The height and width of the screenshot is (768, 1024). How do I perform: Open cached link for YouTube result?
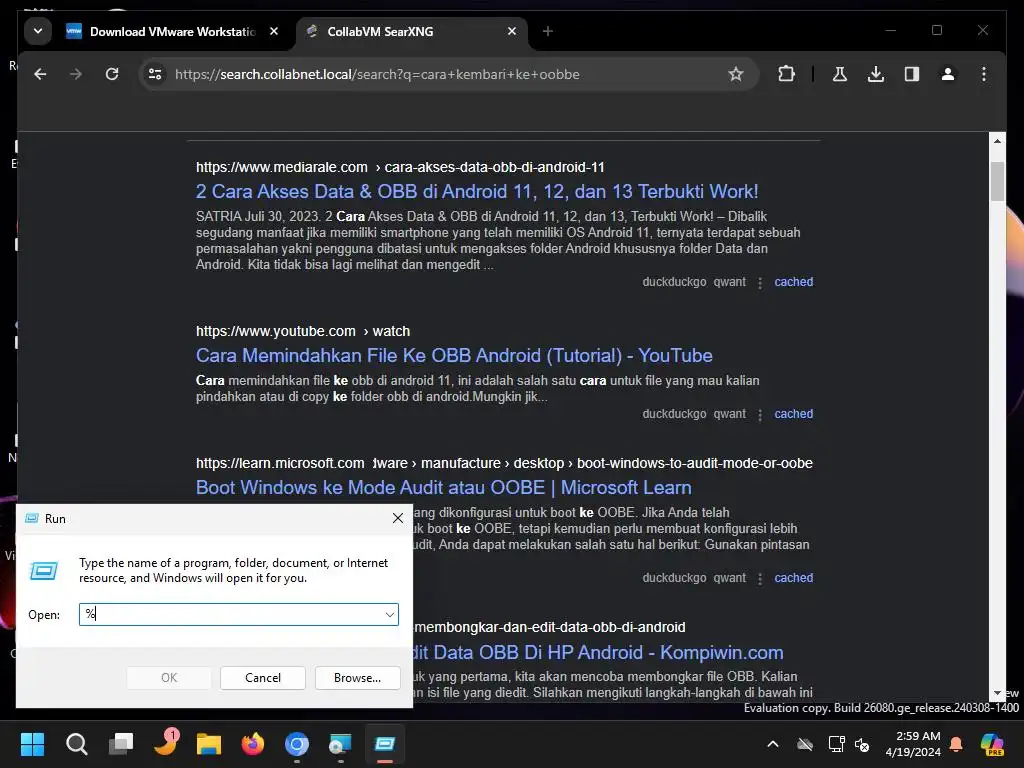tap(793, 414)
